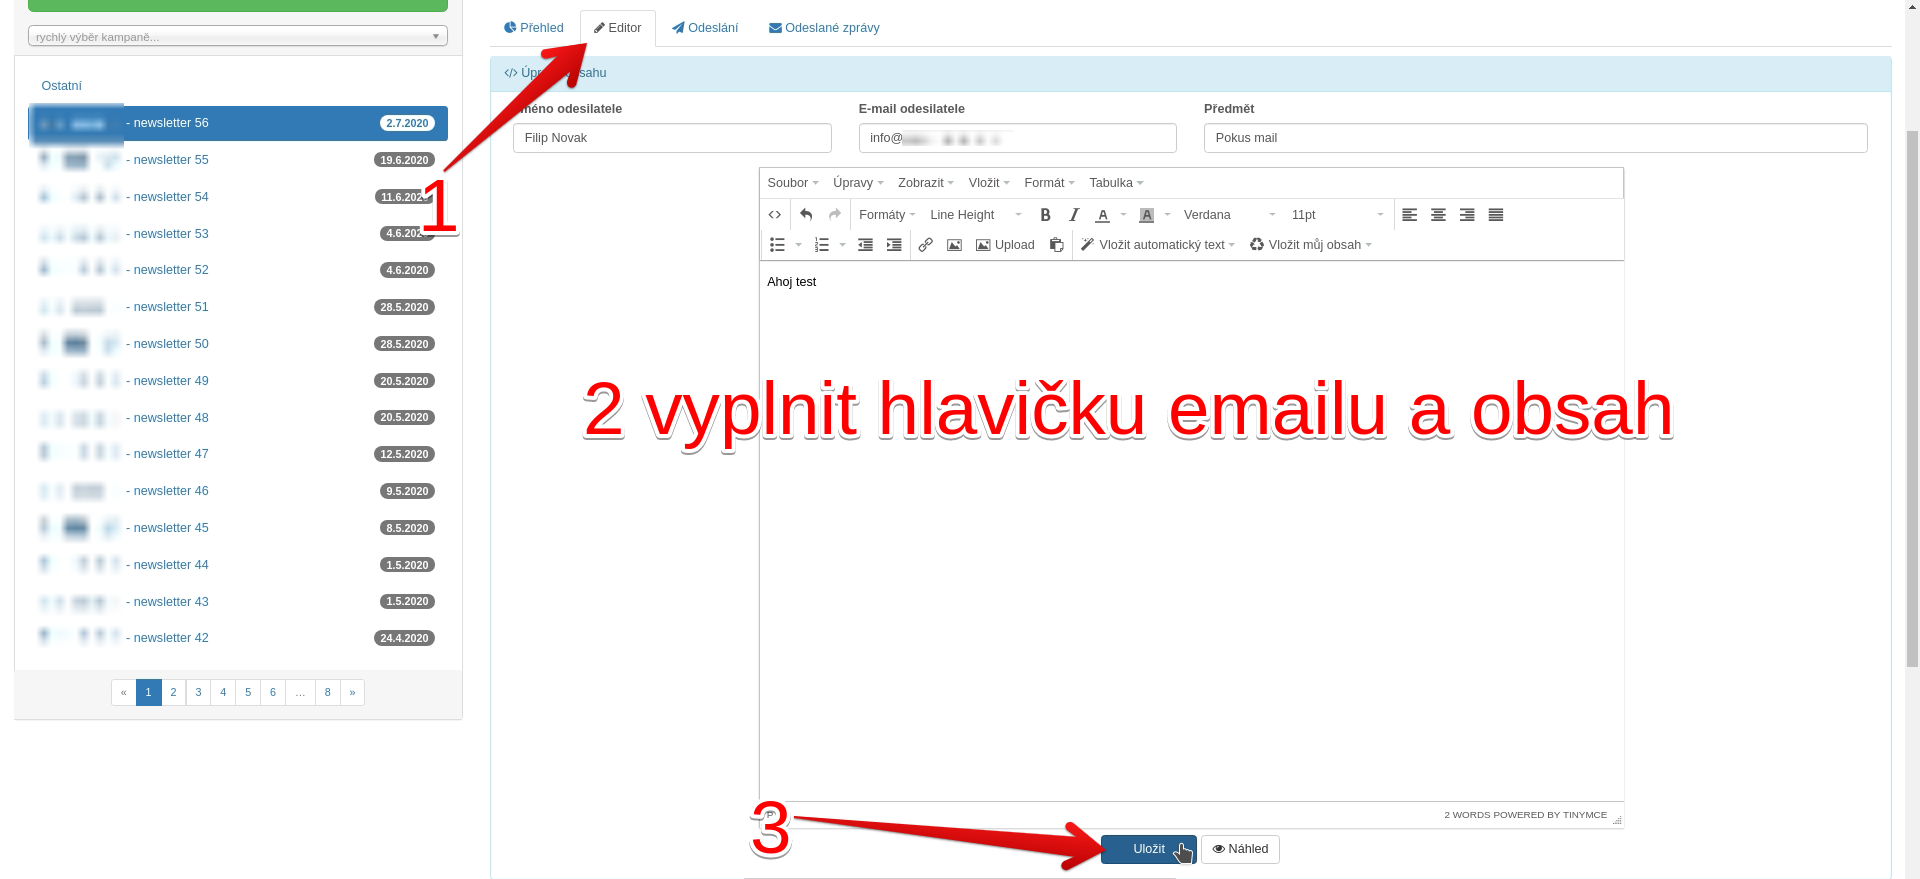
Task: Click the sender e-mail field
Action: (1017, 138)
